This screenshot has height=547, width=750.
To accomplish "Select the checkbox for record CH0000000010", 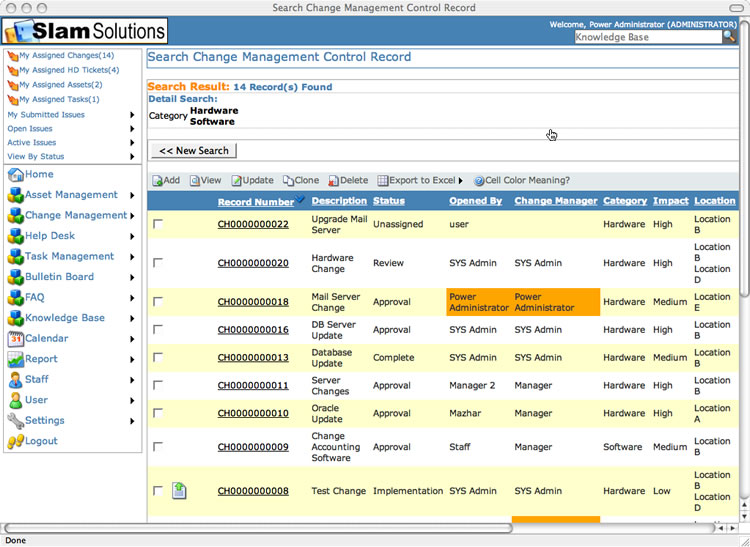I will [158, 413].
